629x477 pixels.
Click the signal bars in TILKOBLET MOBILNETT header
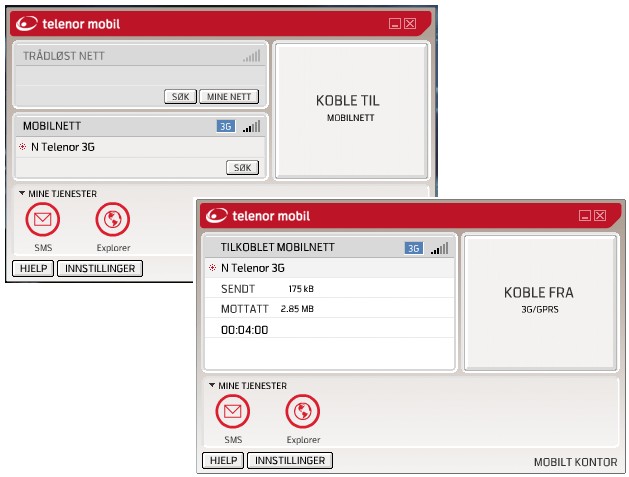[x=439, y=248]
